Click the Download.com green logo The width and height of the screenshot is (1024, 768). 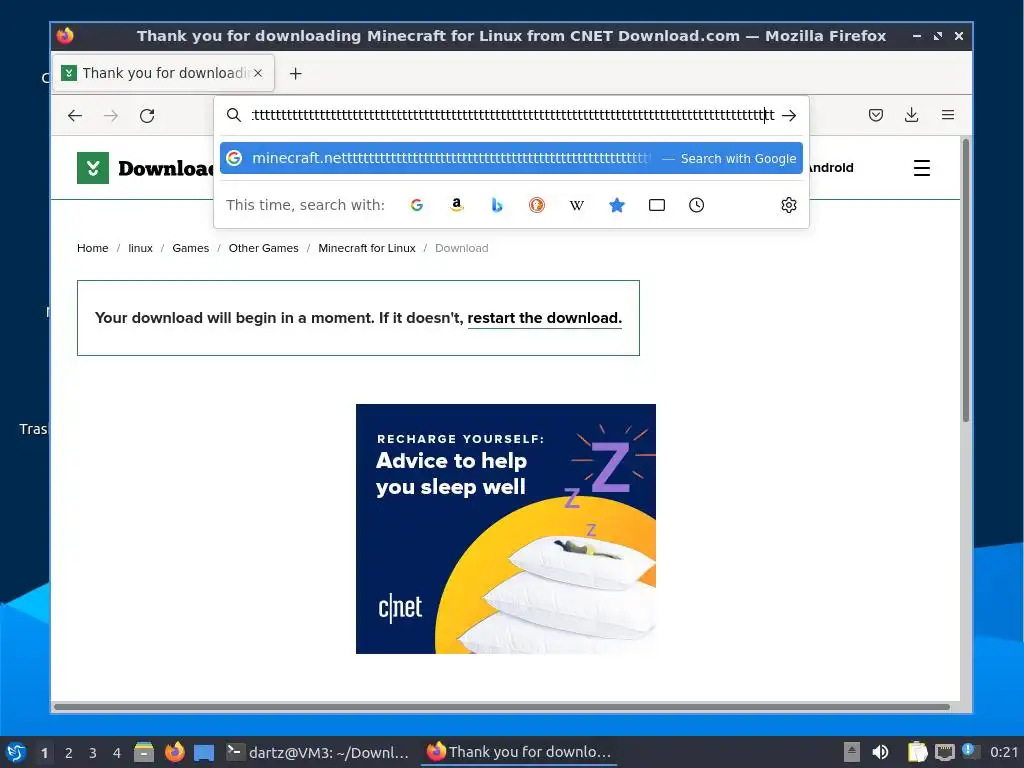(93, 168)
